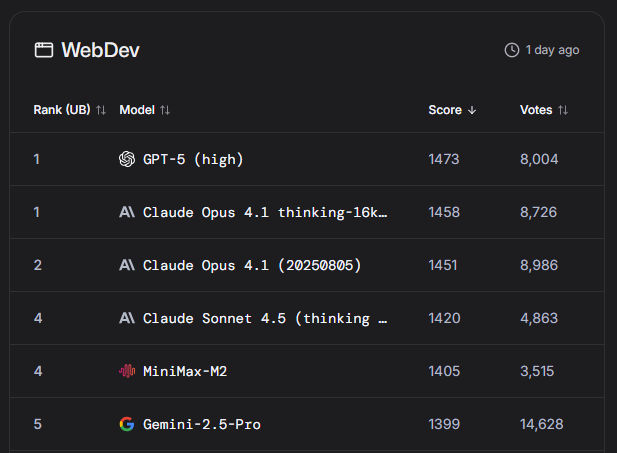Screen dimensions: 617x453
Task: Sort by Votes arrows icon
Action: tap(563, 110)
